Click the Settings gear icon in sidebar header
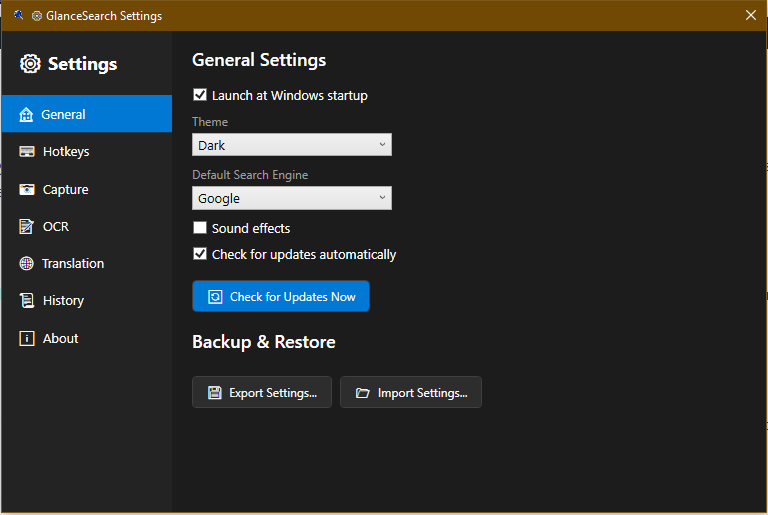Screen dimensions: 768x515 pyautogui.click(x=30, y=64)
